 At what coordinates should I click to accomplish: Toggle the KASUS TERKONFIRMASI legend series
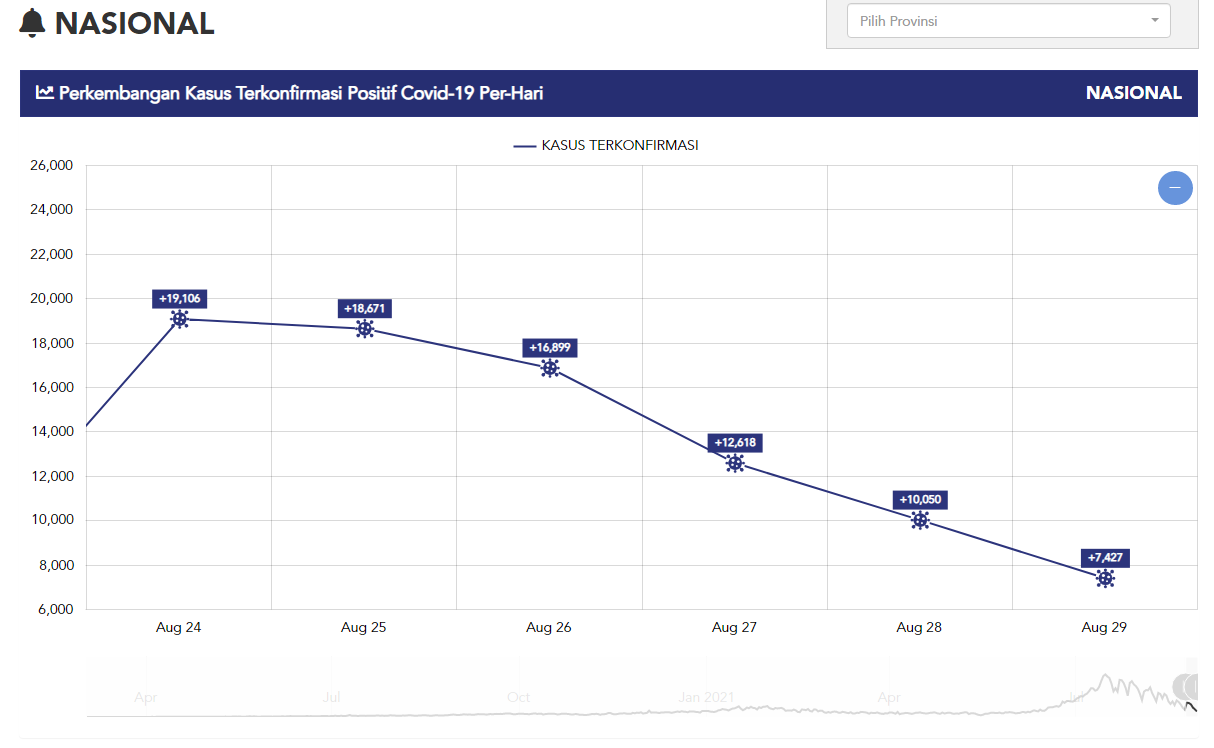tap(606, 145)
